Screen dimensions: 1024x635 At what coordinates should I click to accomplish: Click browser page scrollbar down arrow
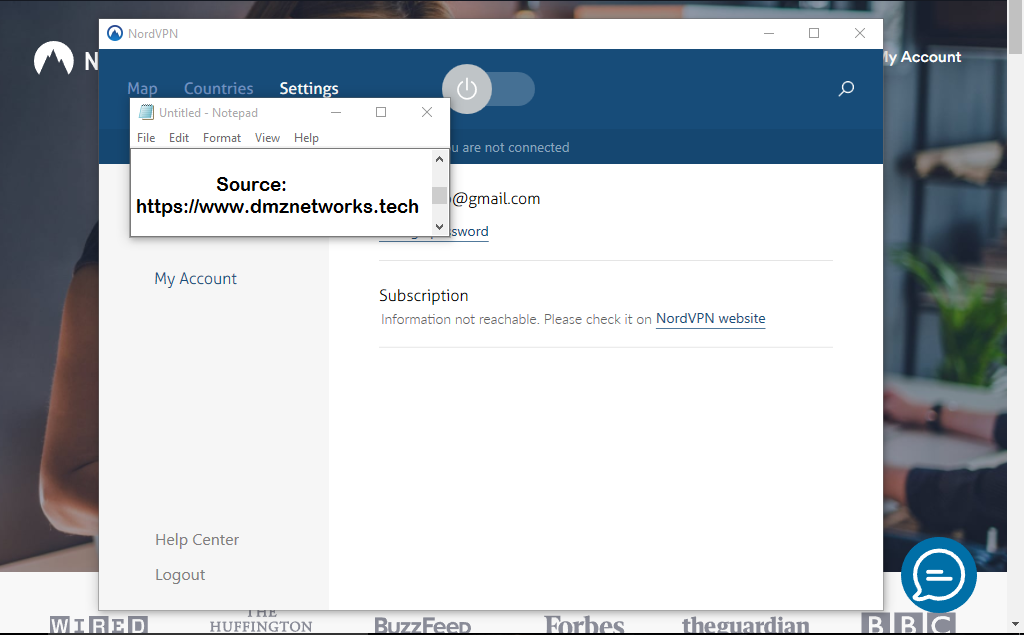click(1016, 625)
